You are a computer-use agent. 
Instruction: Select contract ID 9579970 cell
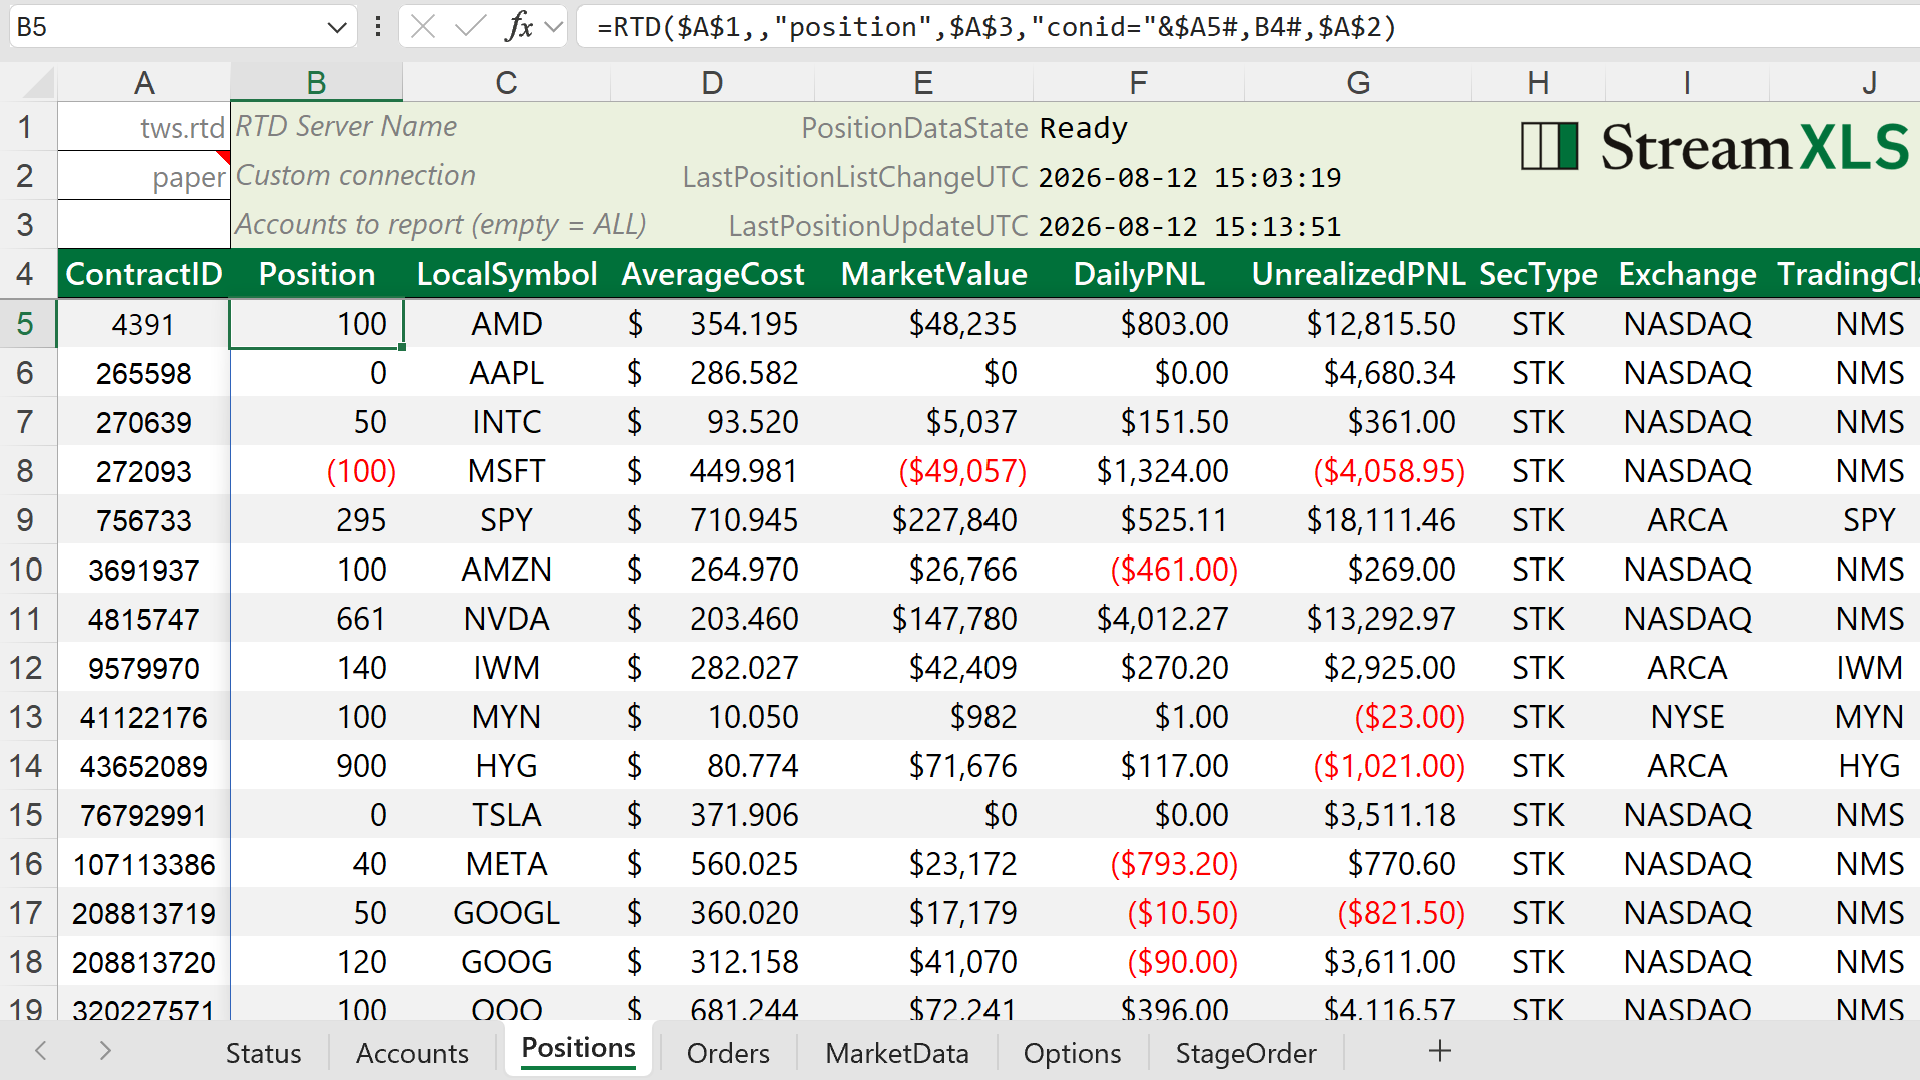tap(144, 668)
